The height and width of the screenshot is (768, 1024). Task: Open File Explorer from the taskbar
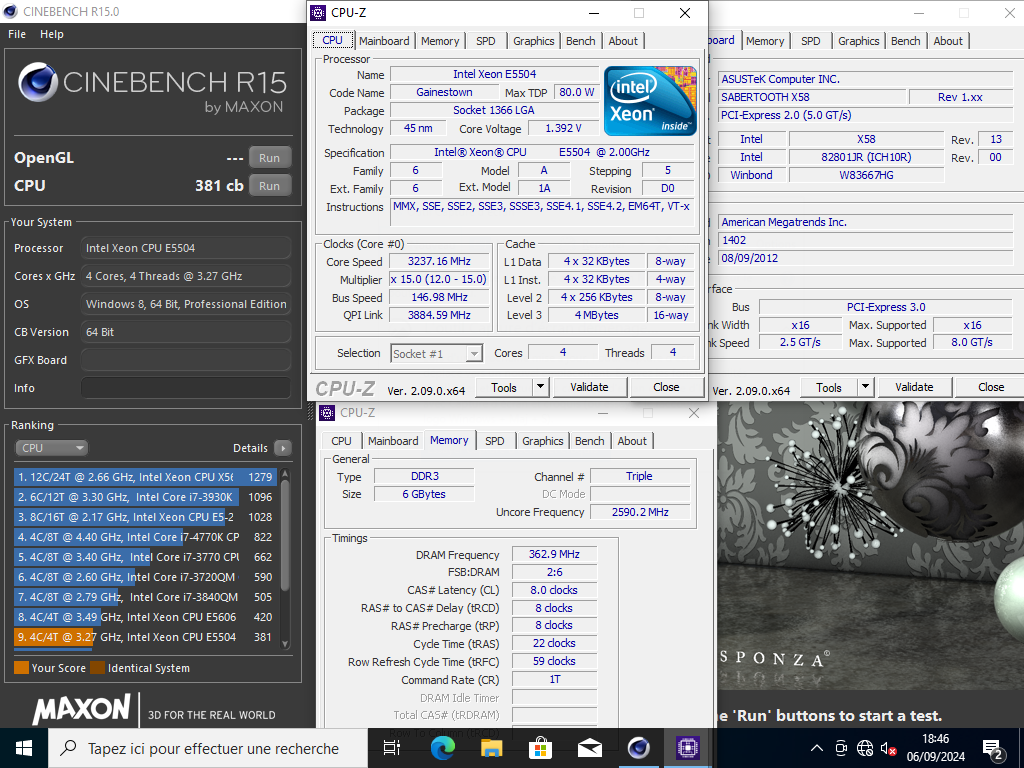point(491,748)
